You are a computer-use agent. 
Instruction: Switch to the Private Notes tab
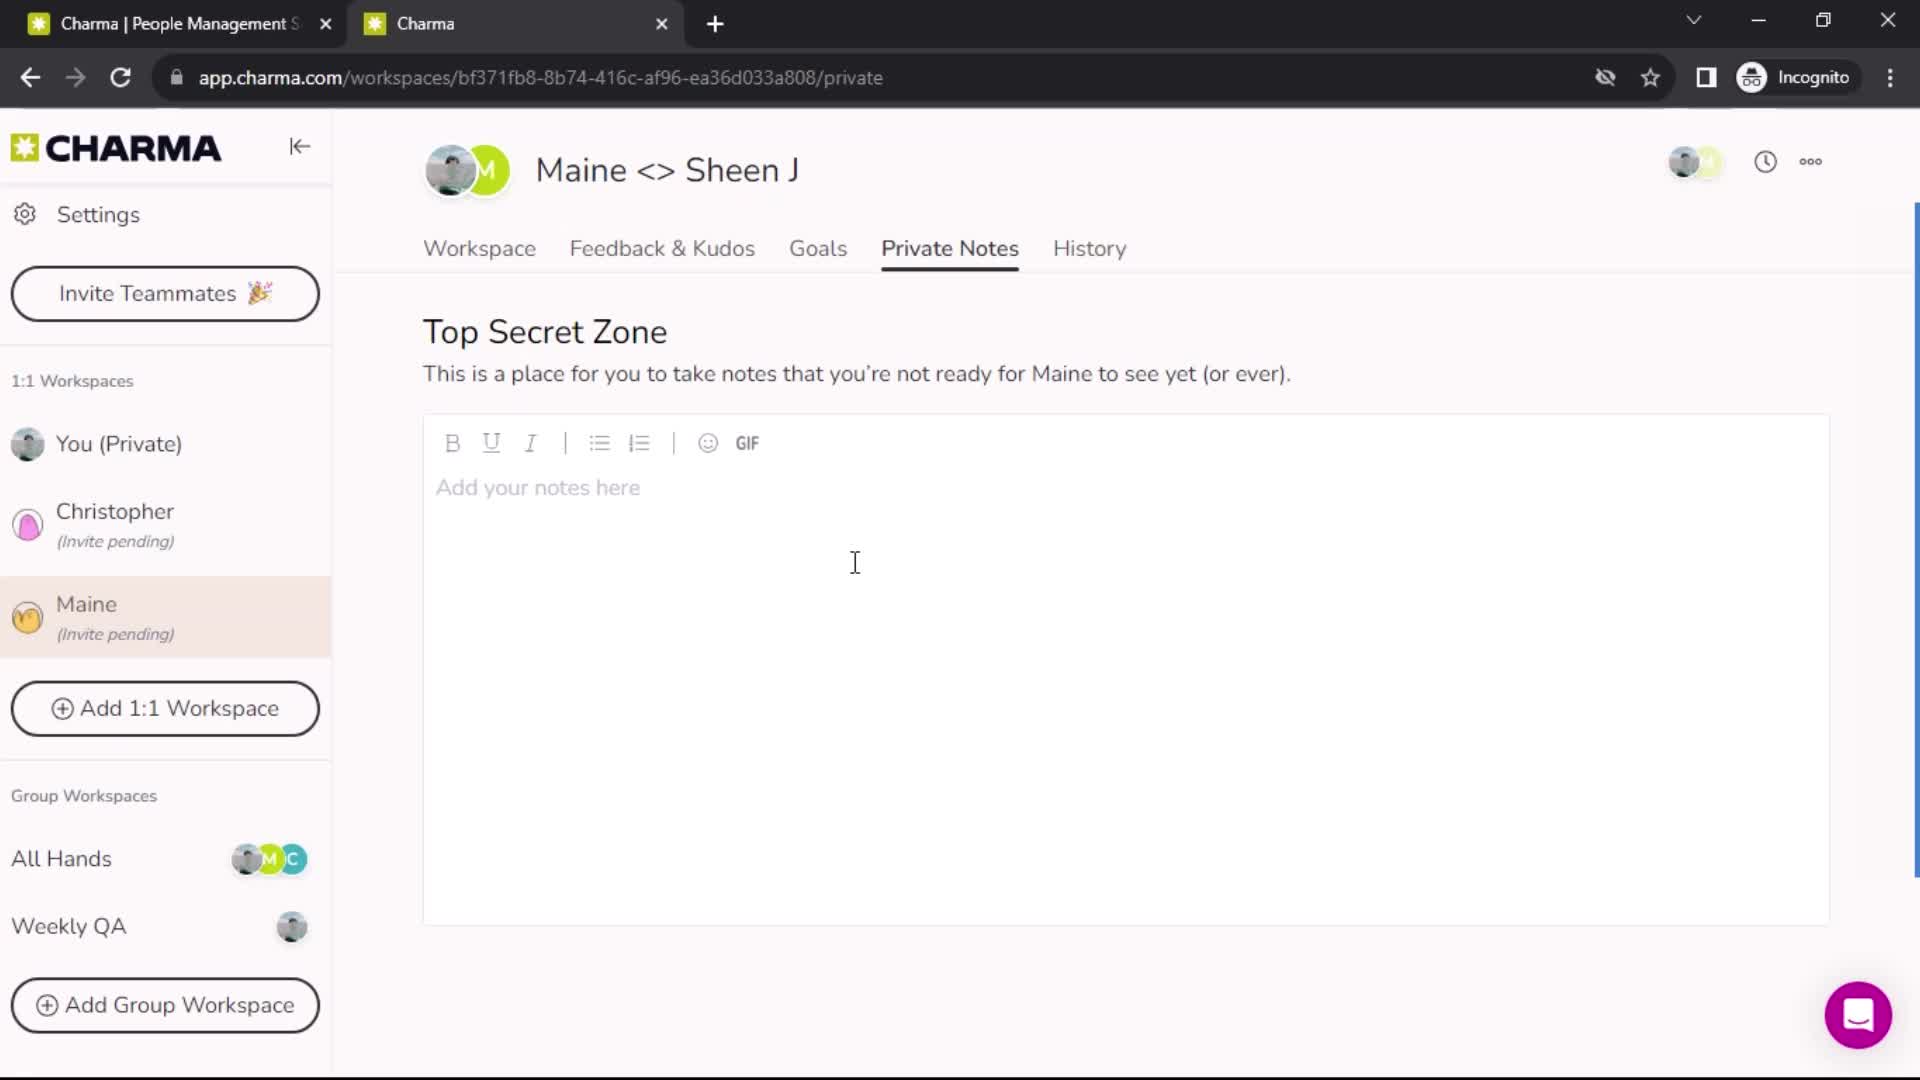click(x=951, y=248)
